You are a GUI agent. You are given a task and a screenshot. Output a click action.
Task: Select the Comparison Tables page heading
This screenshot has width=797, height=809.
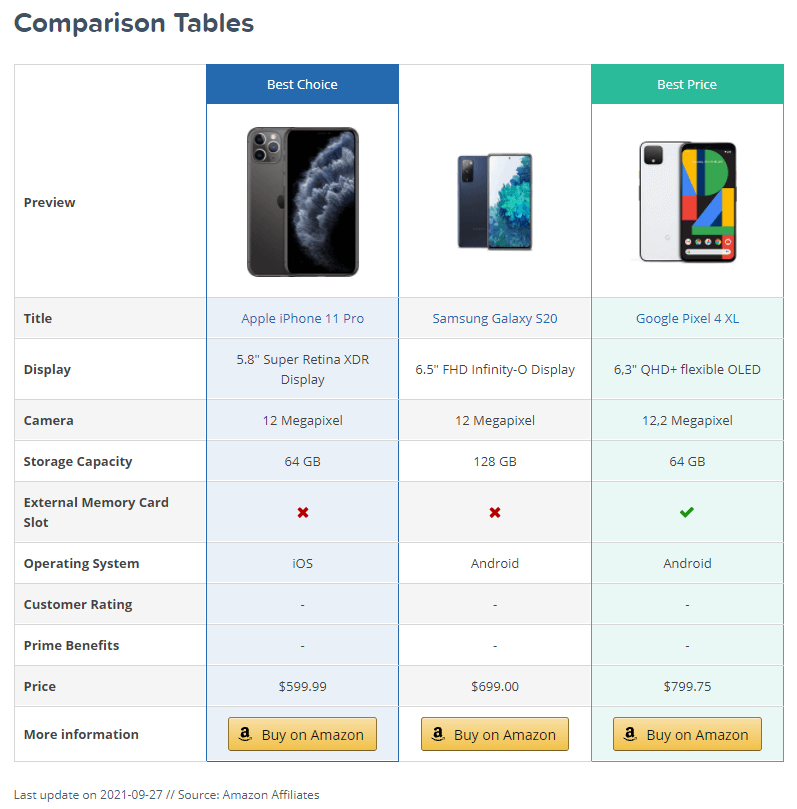pyautogui.click(x=133, y=22)
